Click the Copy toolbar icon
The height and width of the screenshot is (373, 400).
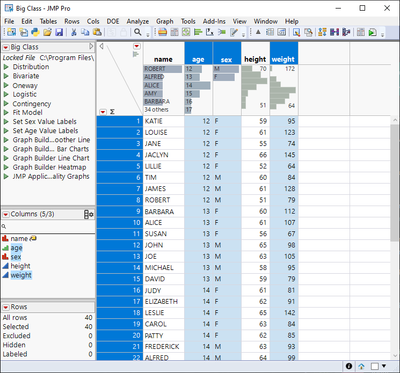(85, 32)
